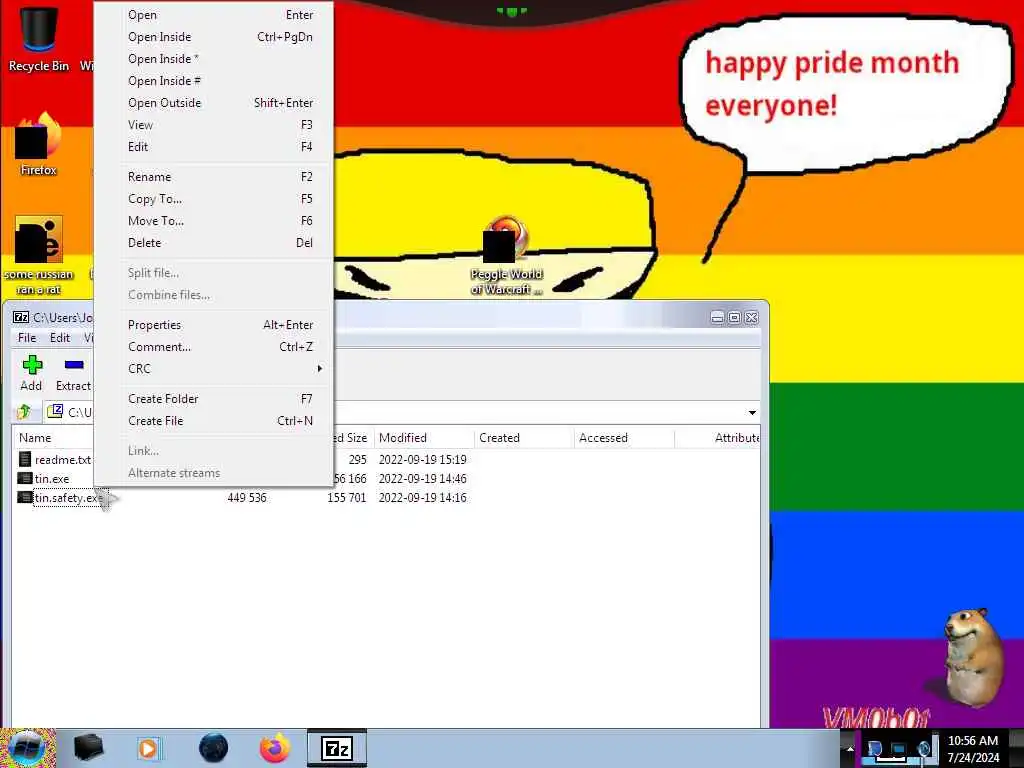Sort by the Modified column header
This screenshot has height=768, width=1024.
(x=423, y=438)
